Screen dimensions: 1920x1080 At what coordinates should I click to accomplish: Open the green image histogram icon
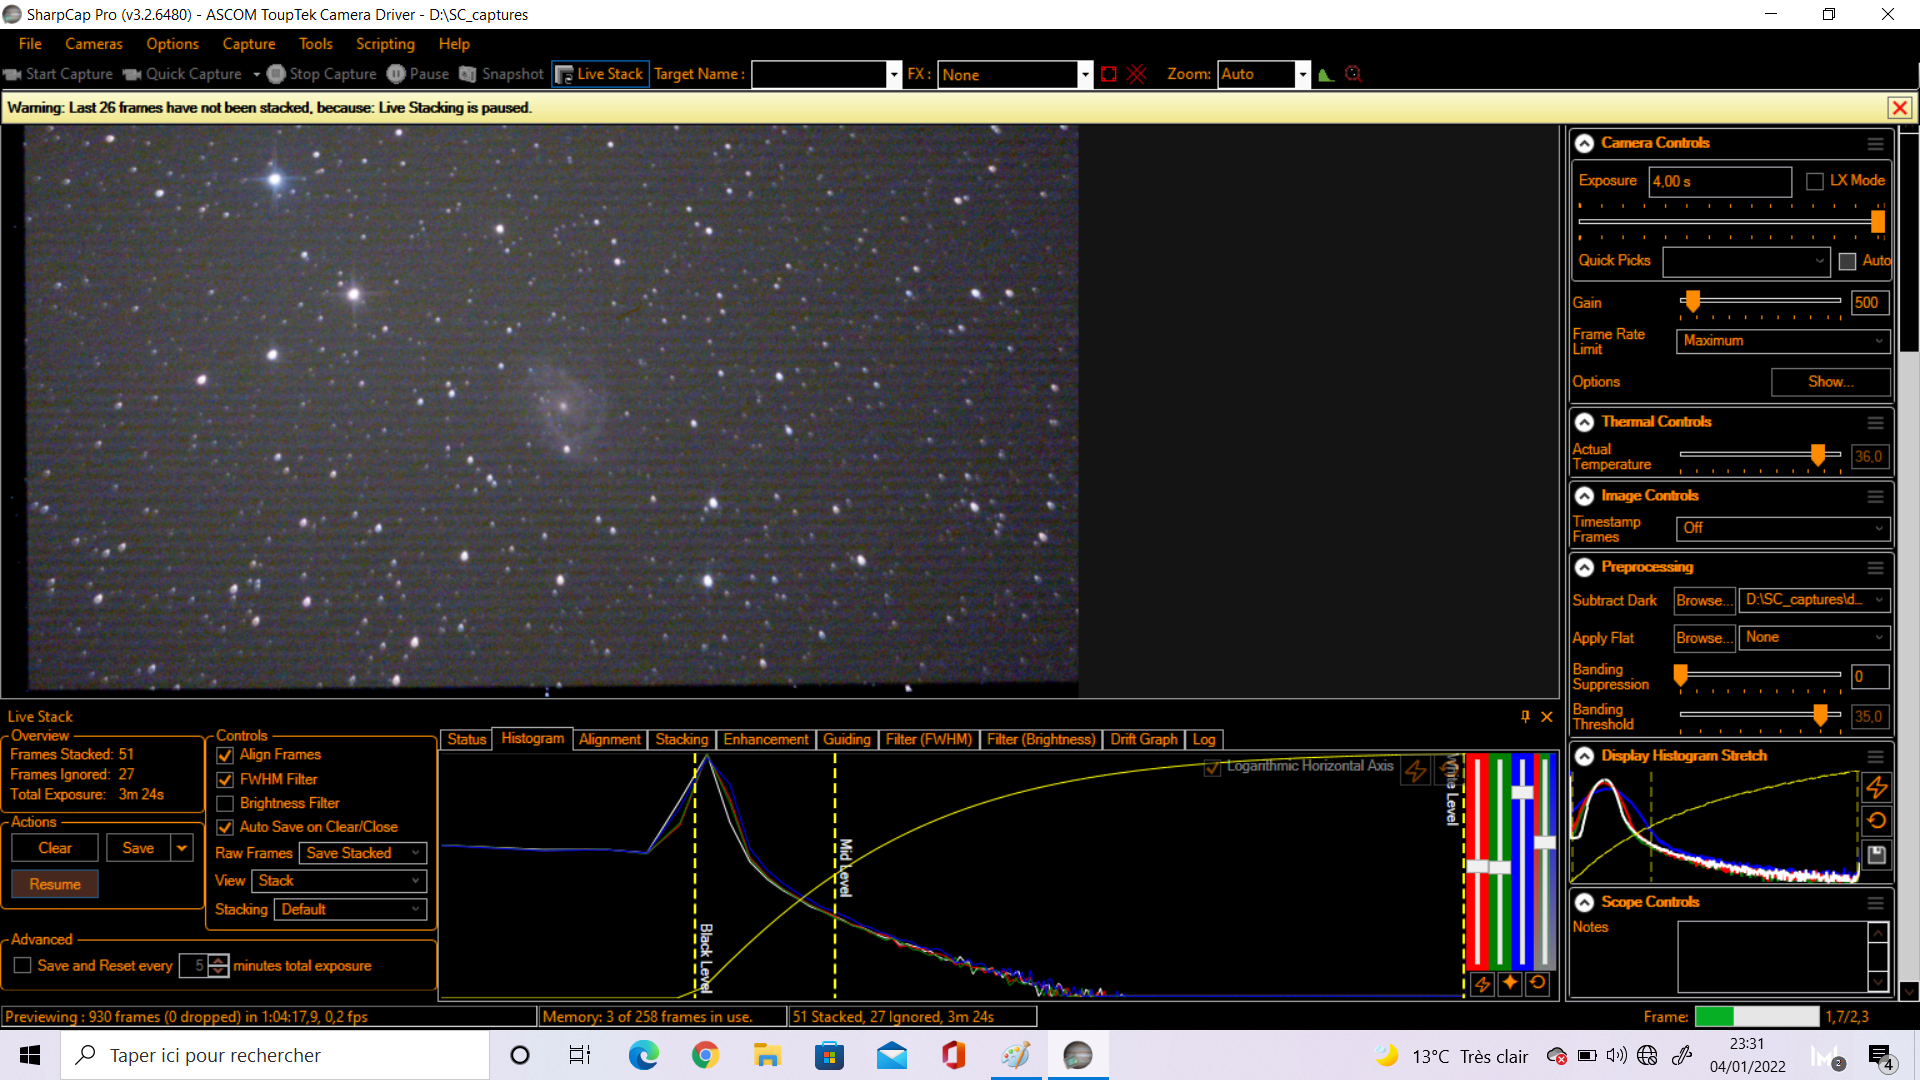[x=1326, y=74]
